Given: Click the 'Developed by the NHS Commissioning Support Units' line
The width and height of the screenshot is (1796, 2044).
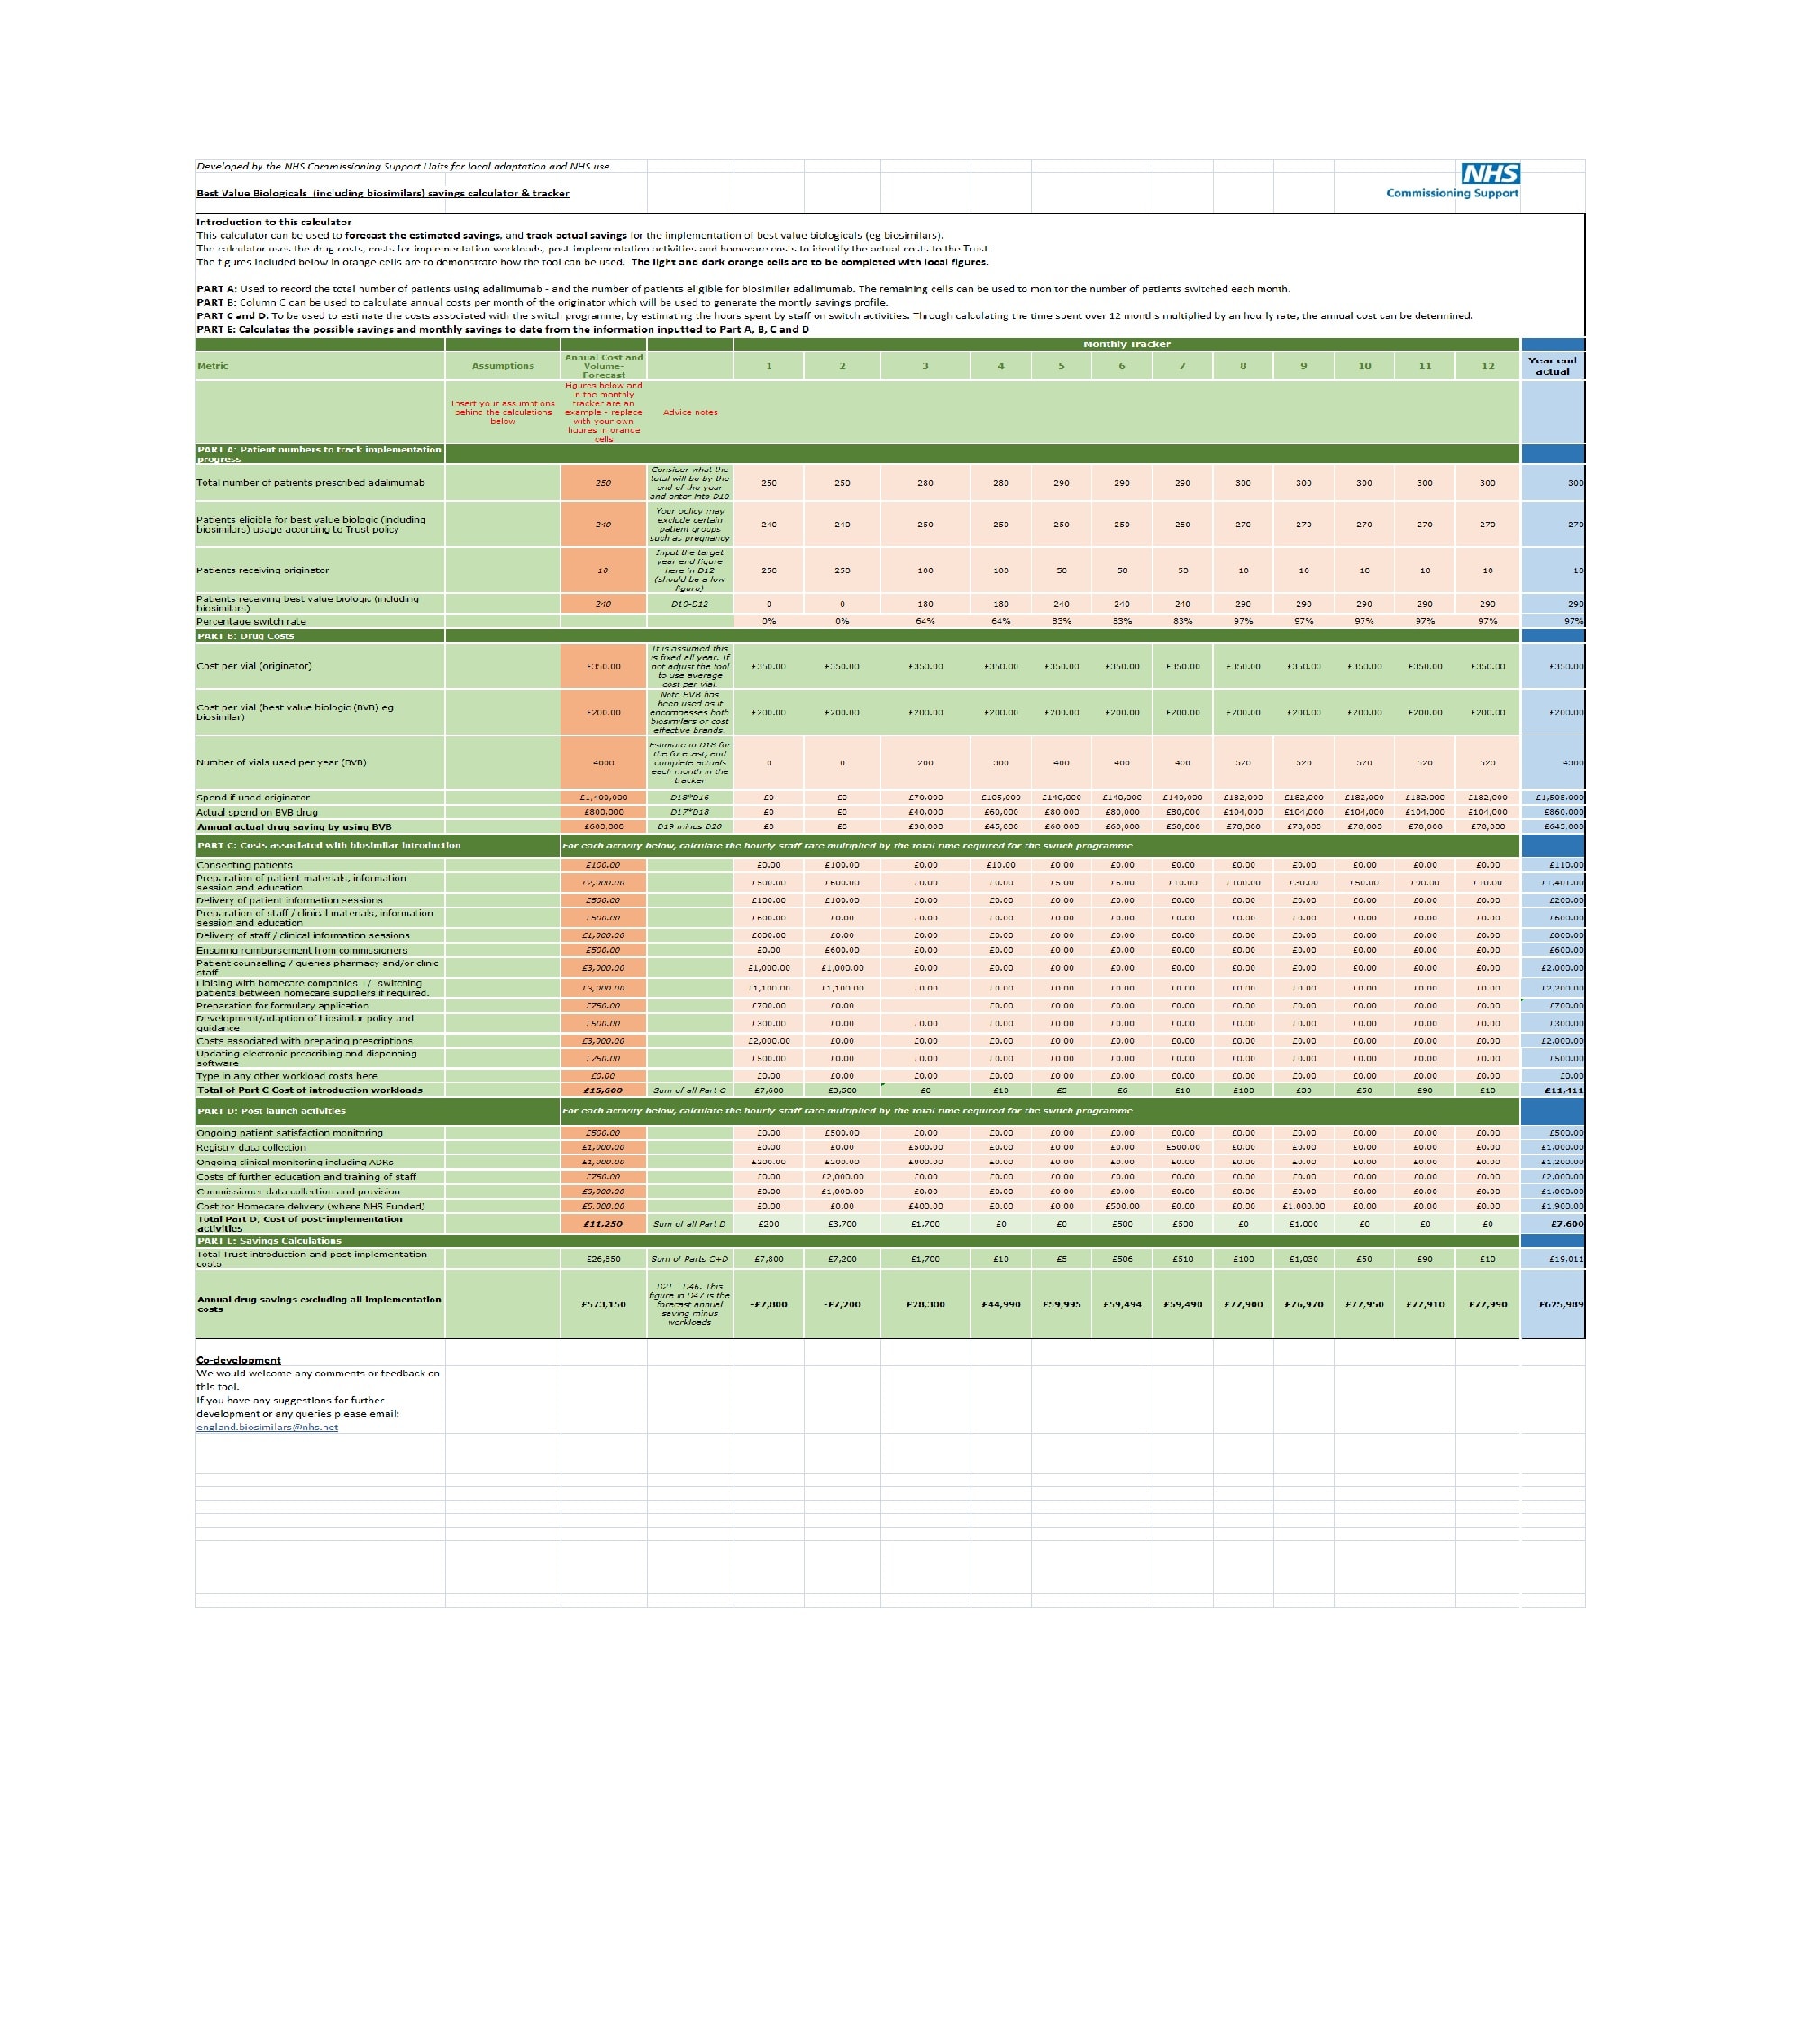Looking at the screenshot, I should [x=404, y=166].
